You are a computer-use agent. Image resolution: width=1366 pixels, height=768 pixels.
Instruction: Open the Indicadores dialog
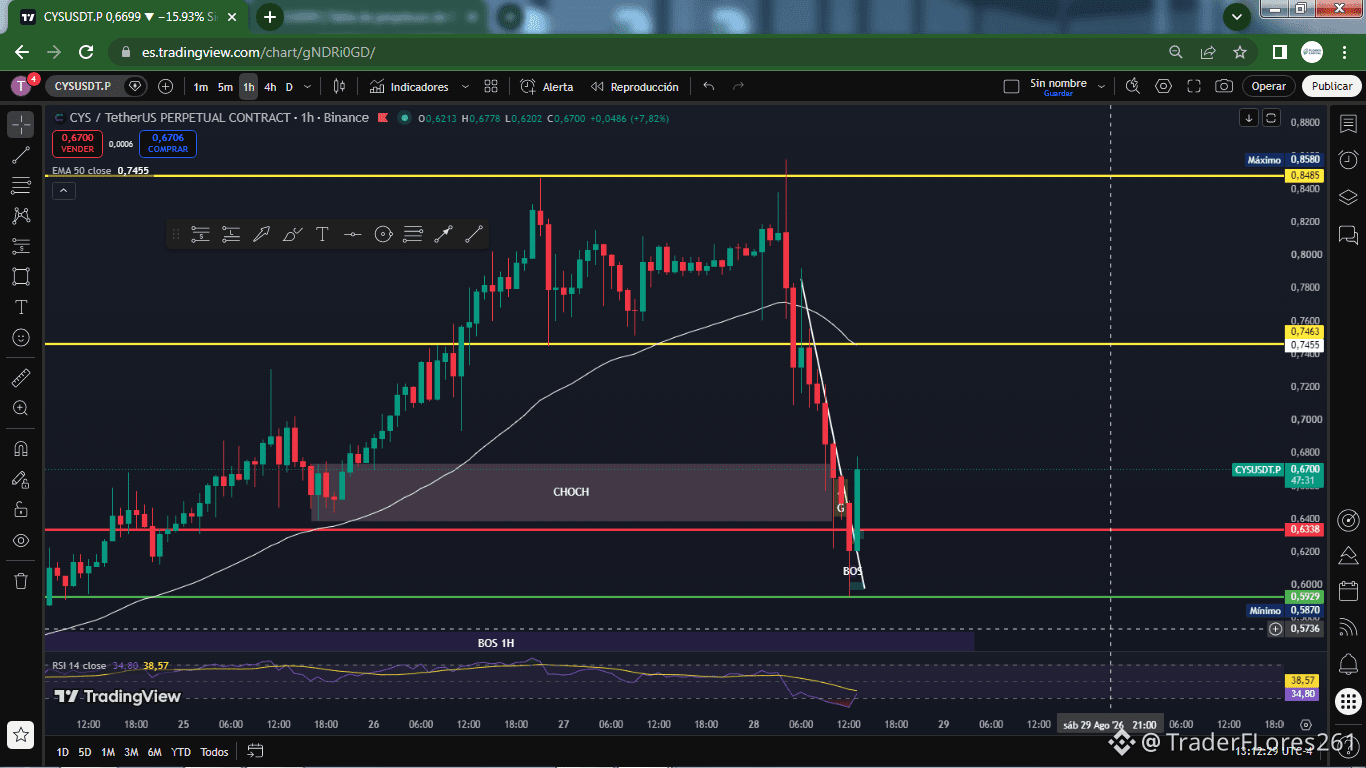tap(409, 87)
